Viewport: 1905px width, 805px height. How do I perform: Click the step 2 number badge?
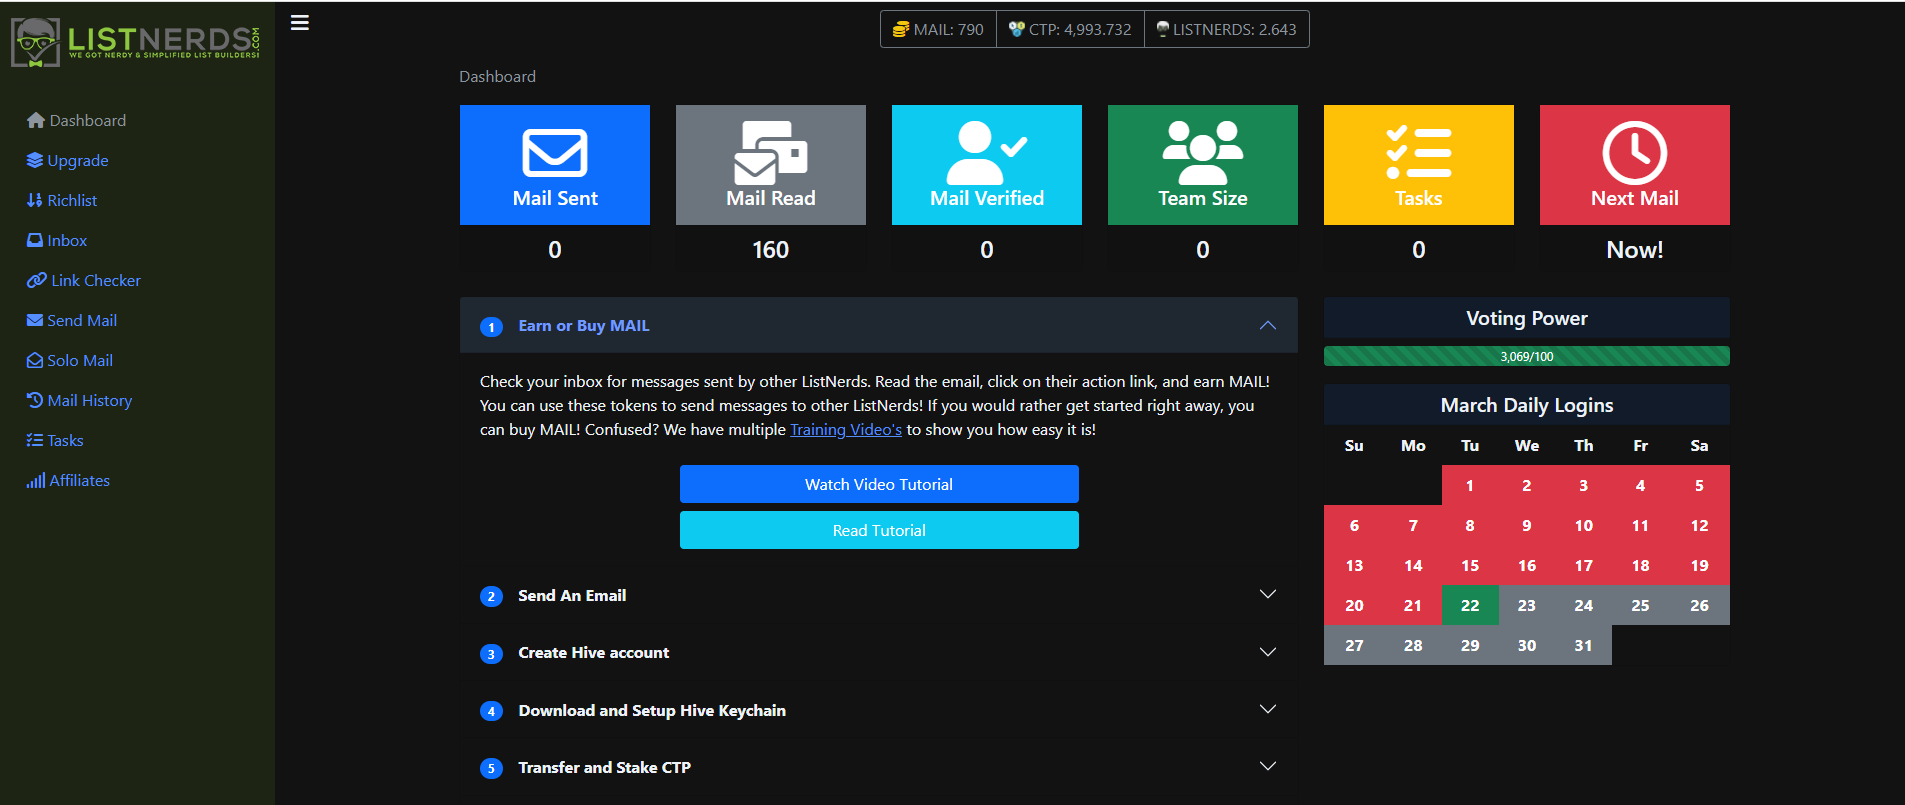[491, 596]
